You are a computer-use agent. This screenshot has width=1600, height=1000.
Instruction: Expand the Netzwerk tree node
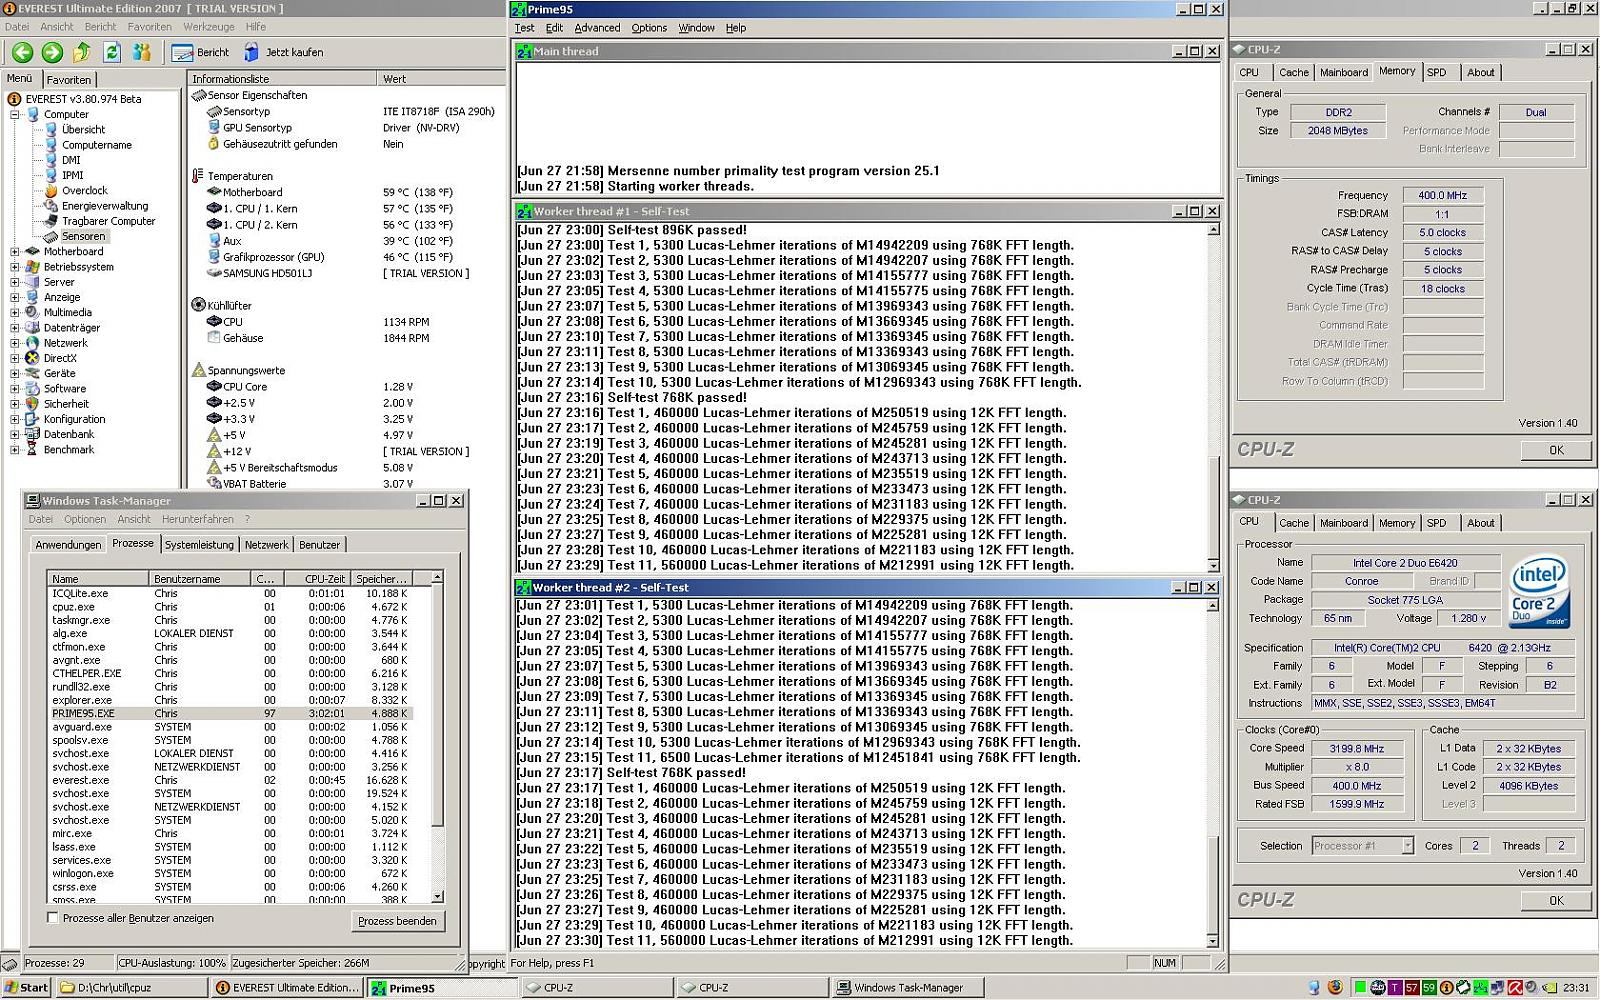pos(15,343)
